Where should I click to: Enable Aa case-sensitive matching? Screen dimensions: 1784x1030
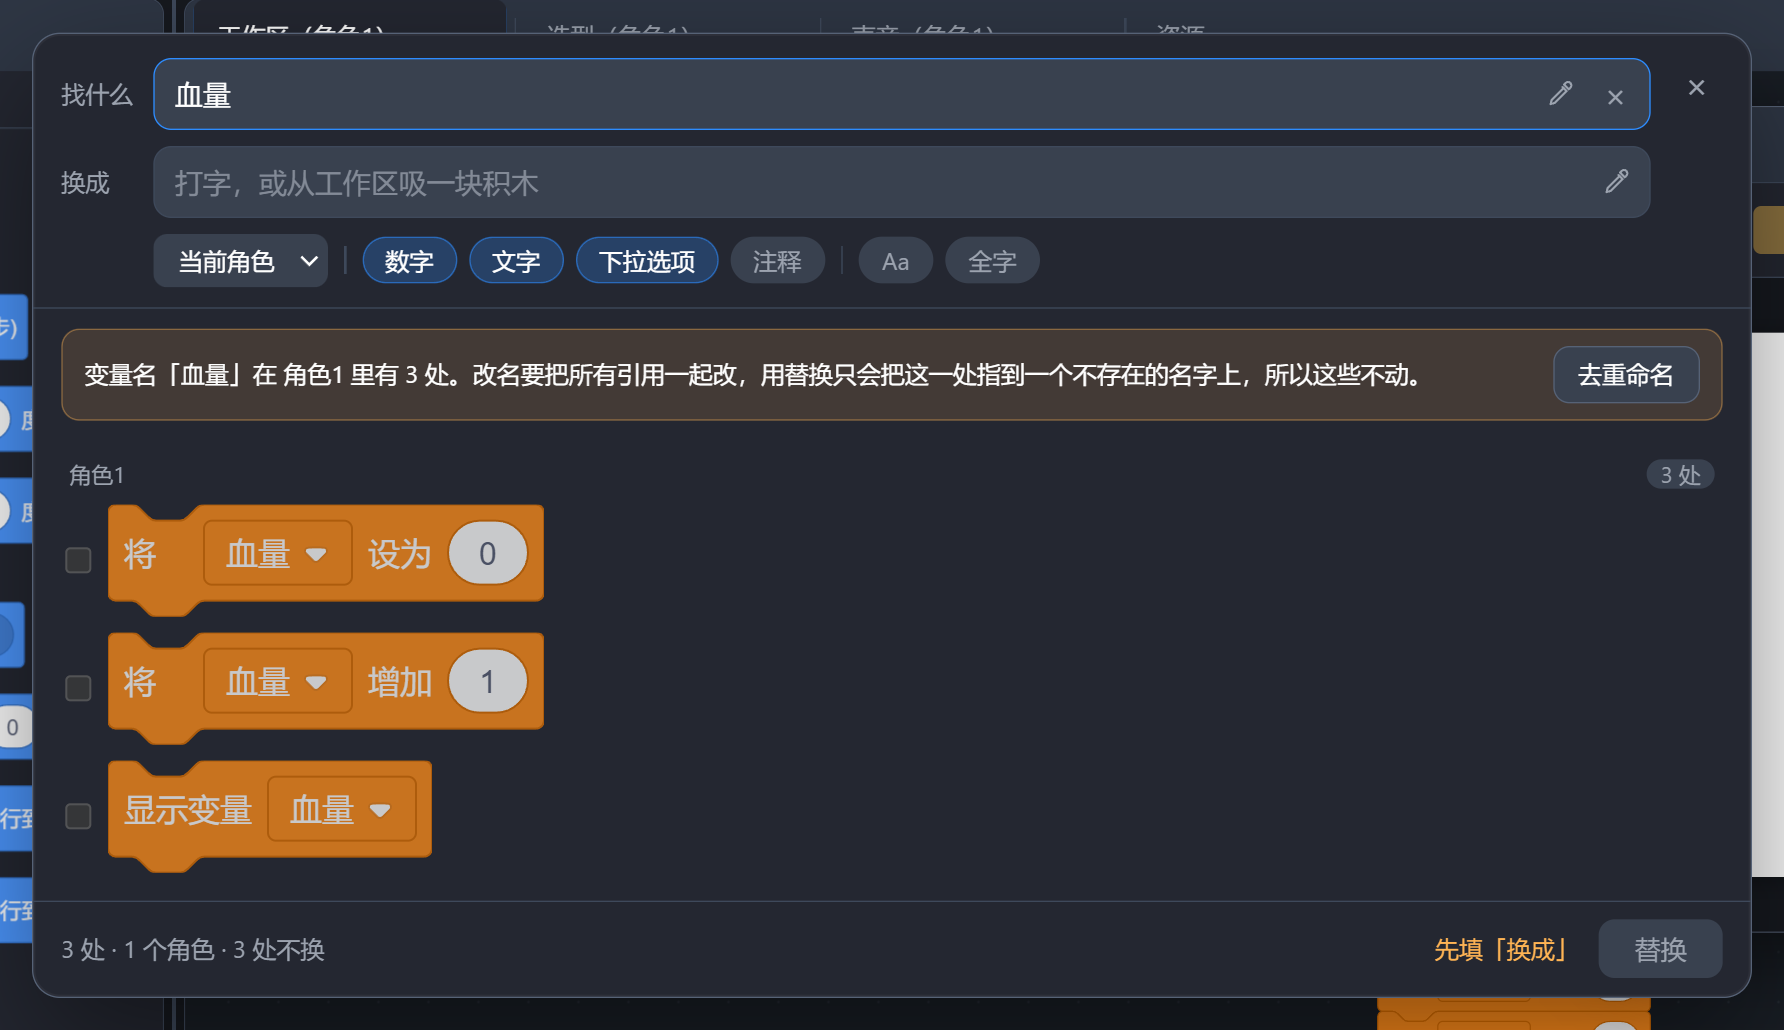tap(895, 261)
